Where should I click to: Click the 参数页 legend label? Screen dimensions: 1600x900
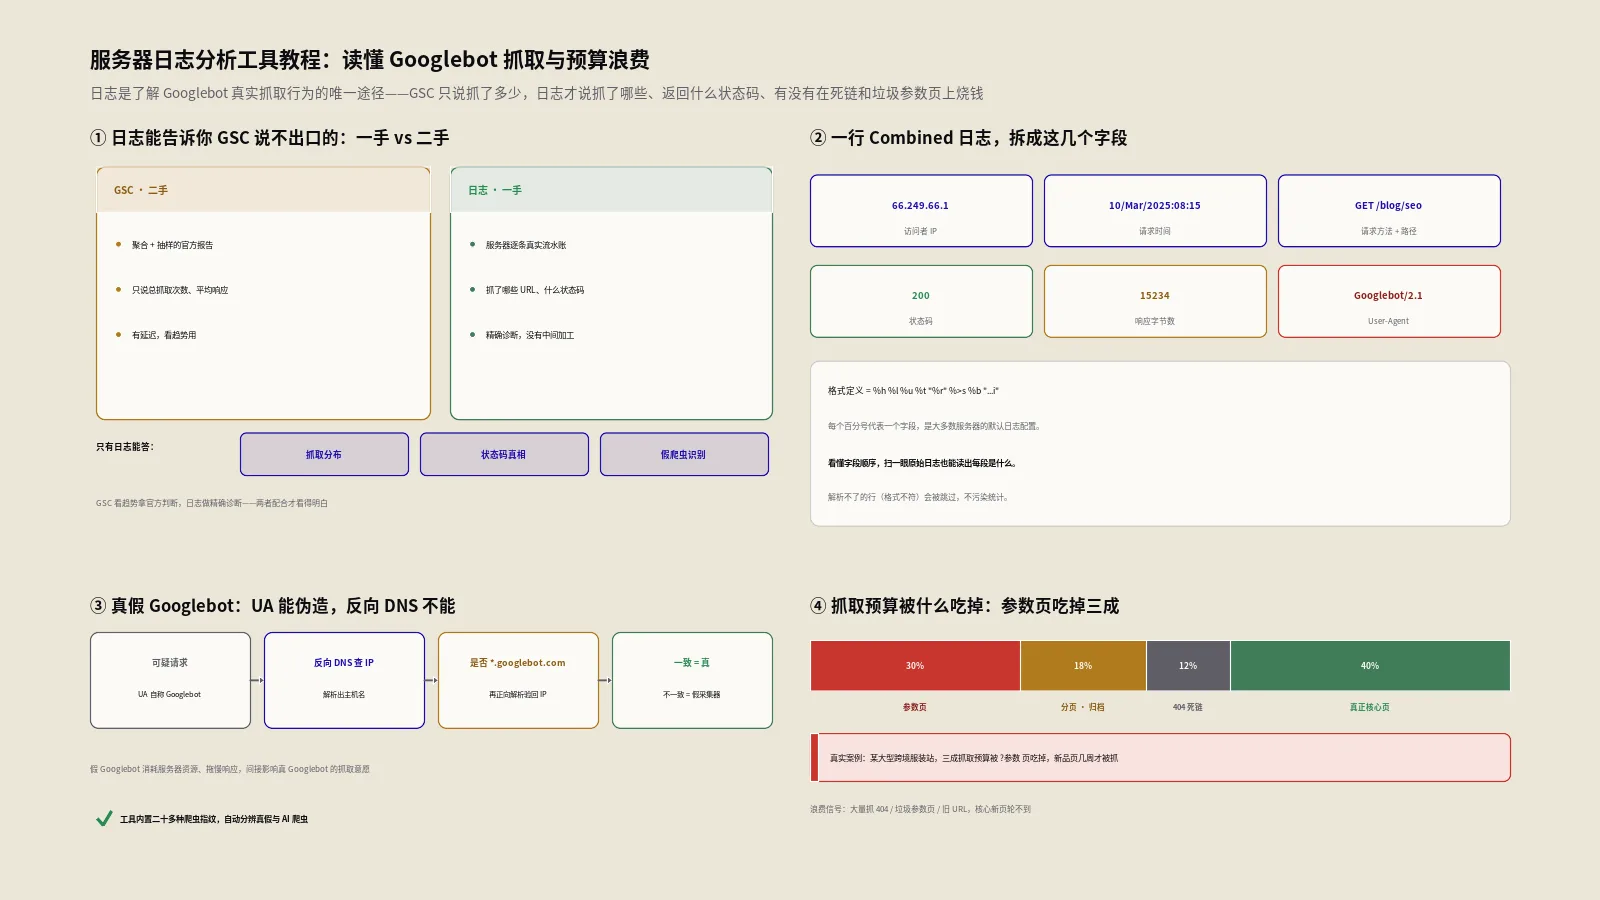tap(915, 707)
